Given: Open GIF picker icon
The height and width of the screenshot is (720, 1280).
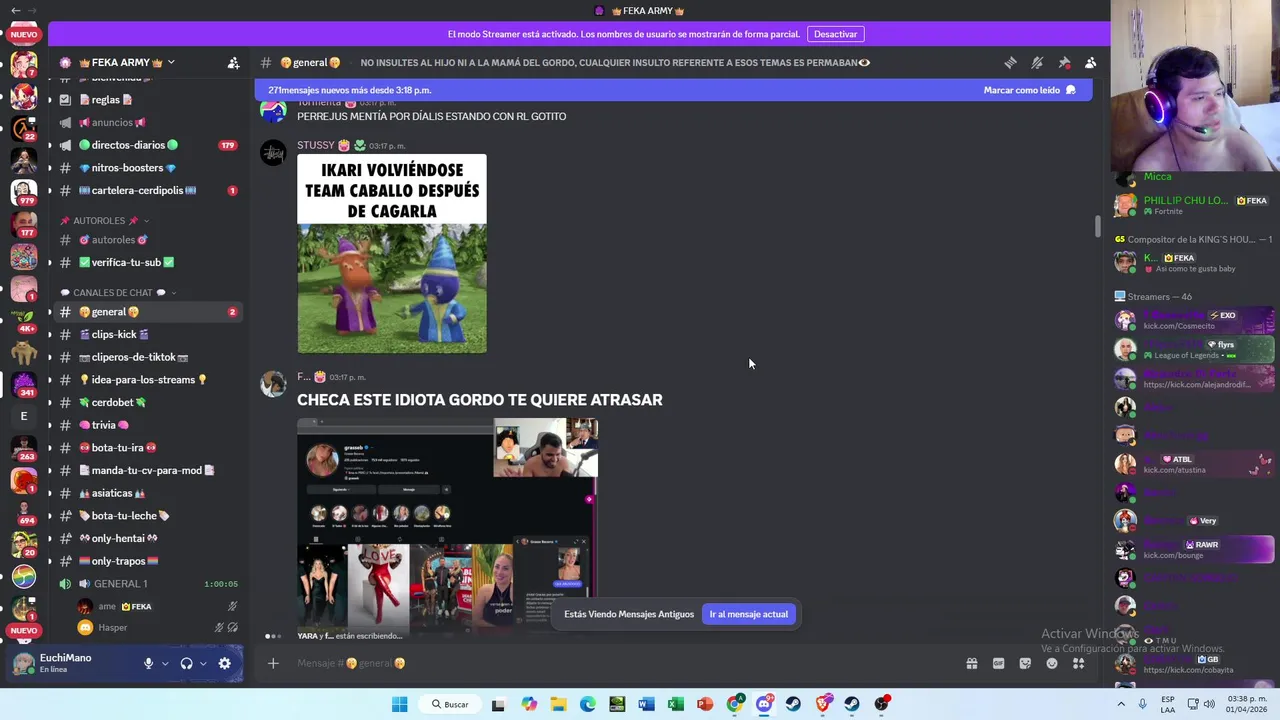Looking at the screenshot, I should pos(998,663).
